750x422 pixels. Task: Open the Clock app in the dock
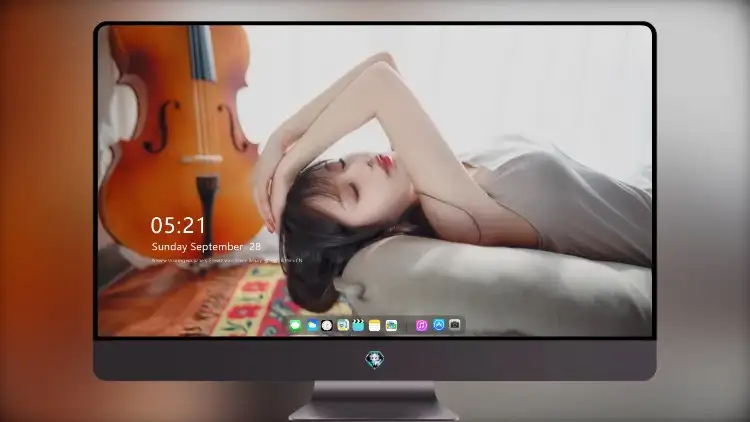click(327, 325)
